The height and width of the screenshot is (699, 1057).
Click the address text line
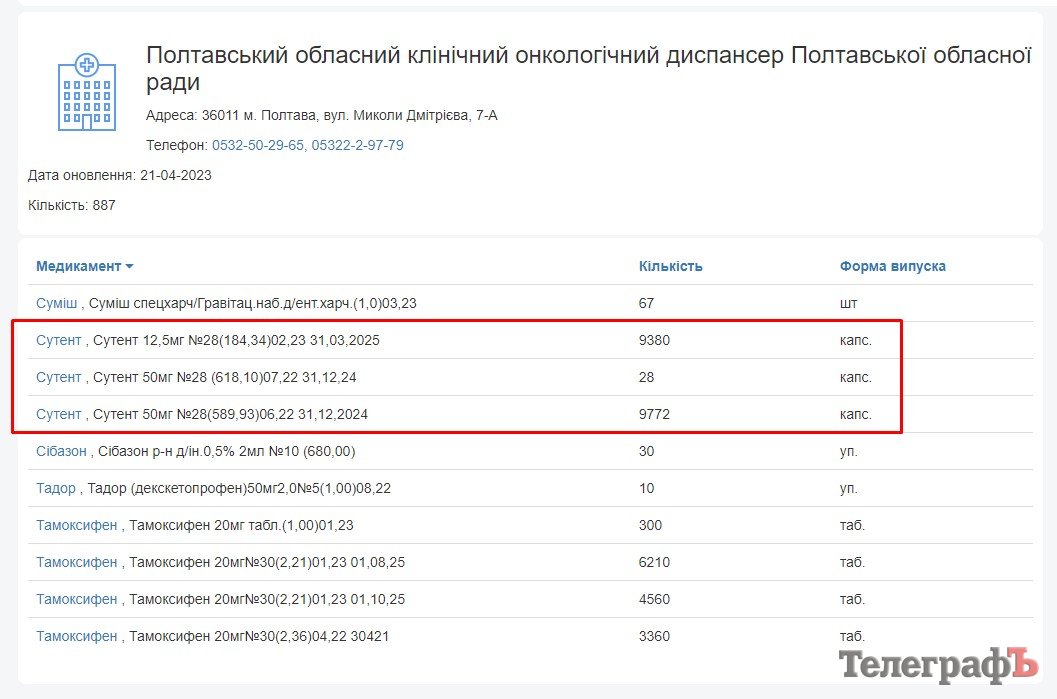click(321, 115)
